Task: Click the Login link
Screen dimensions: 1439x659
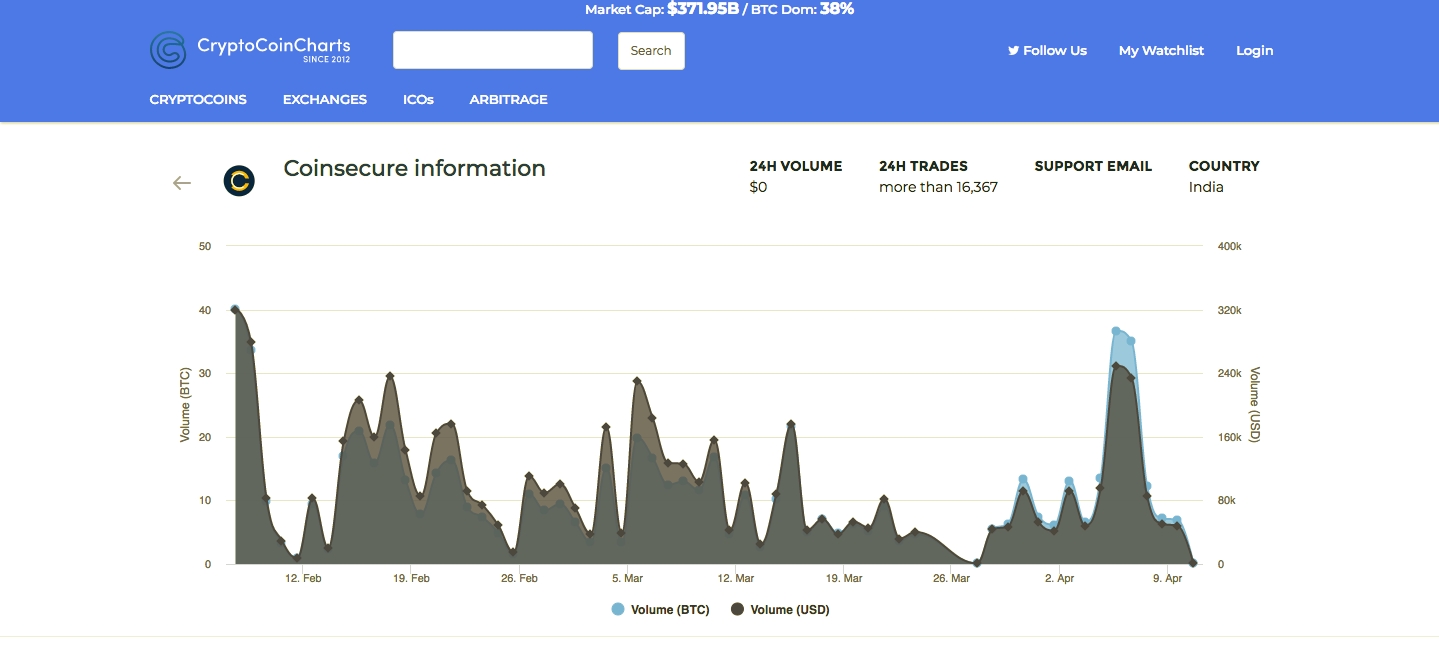Action: pos(1255,51)
